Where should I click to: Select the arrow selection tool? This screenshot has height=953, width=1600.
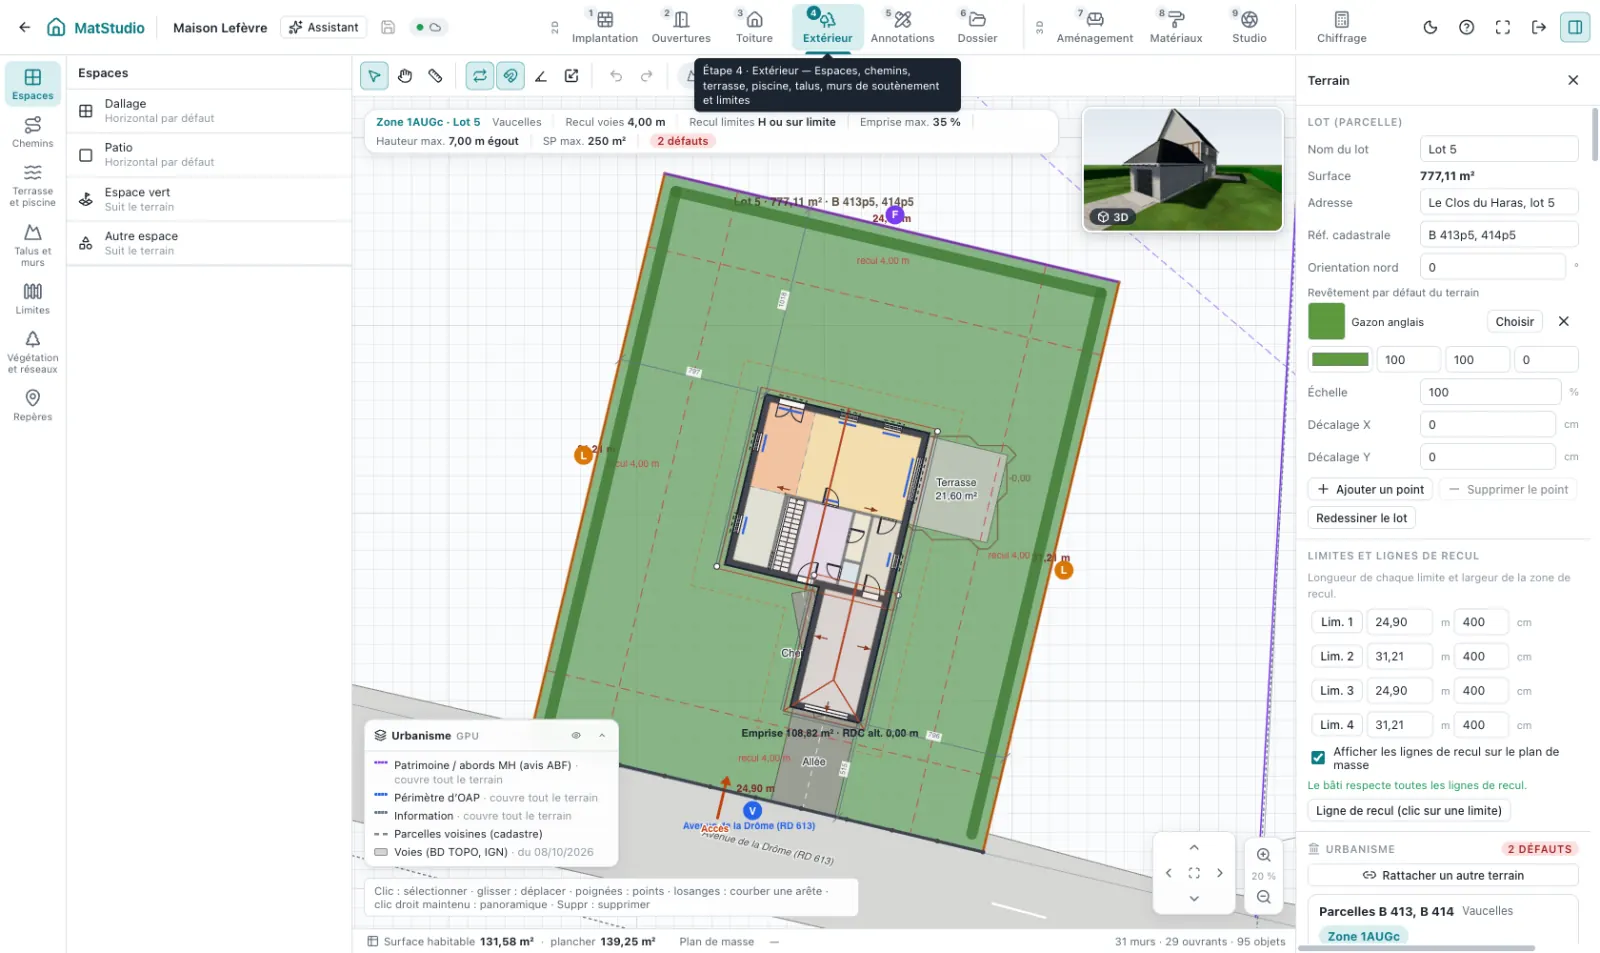pos(374,76)
